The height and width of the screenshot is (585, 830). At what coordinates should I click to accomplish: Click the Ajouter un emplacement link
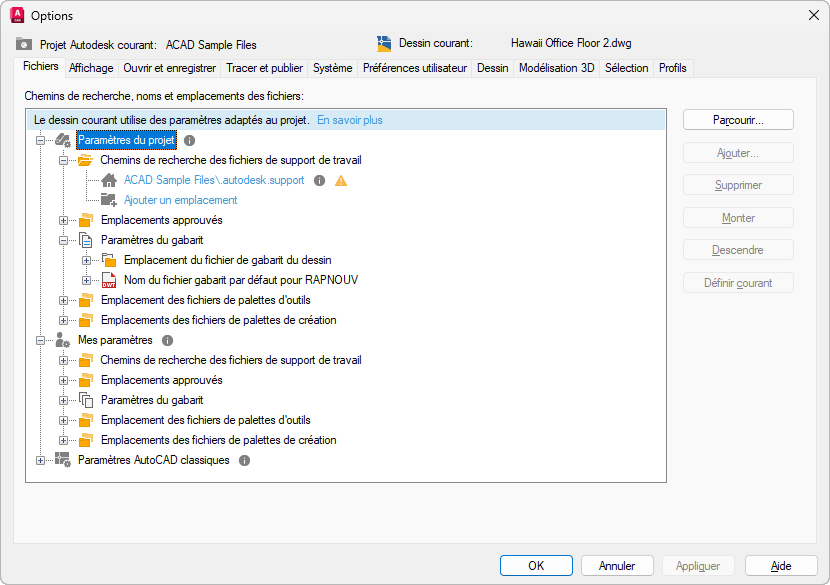pos(181,200)
